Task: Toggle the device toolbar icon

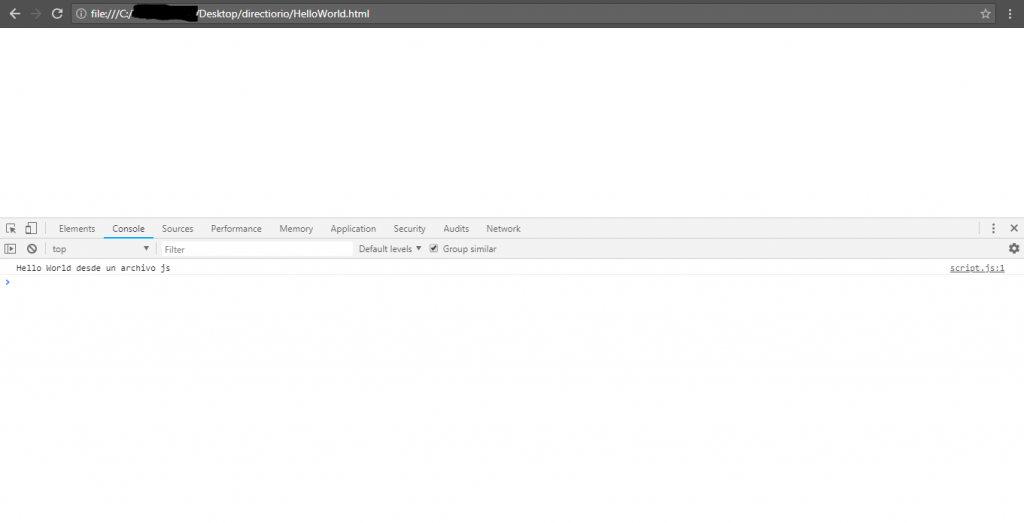Action: [x=31, y=229]
